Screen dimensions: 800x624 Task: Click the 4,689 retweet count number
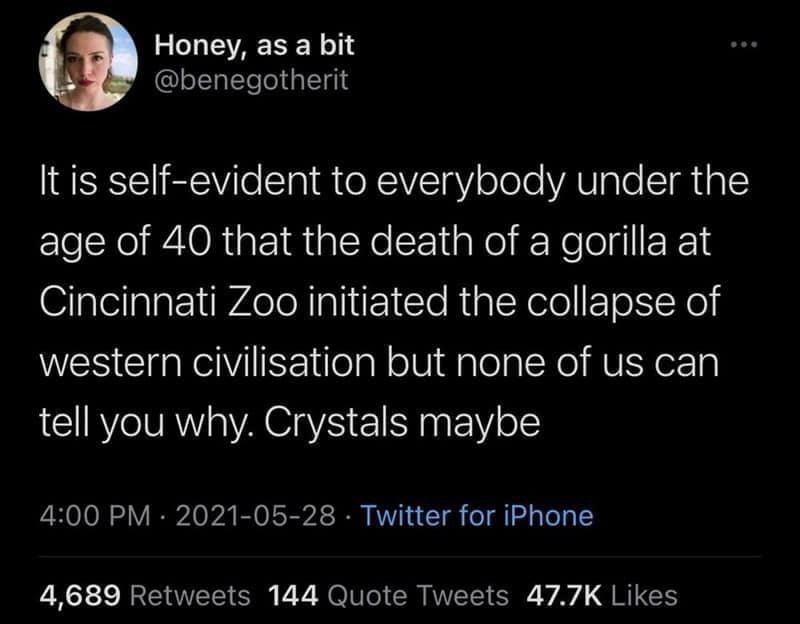[81, 596]
